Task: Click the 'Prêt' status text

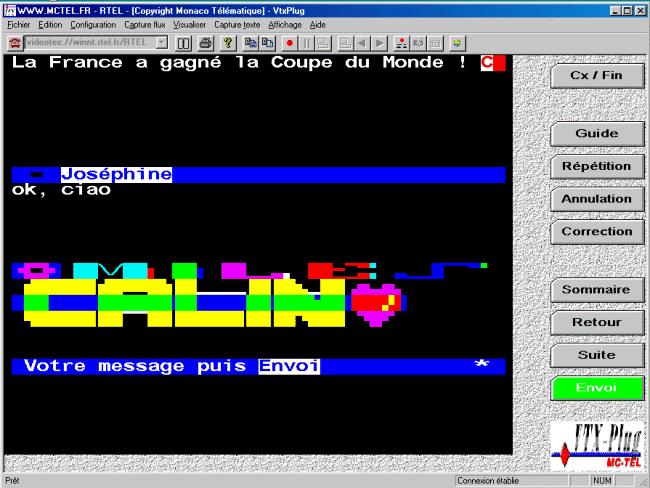Action: click(12, 481)
